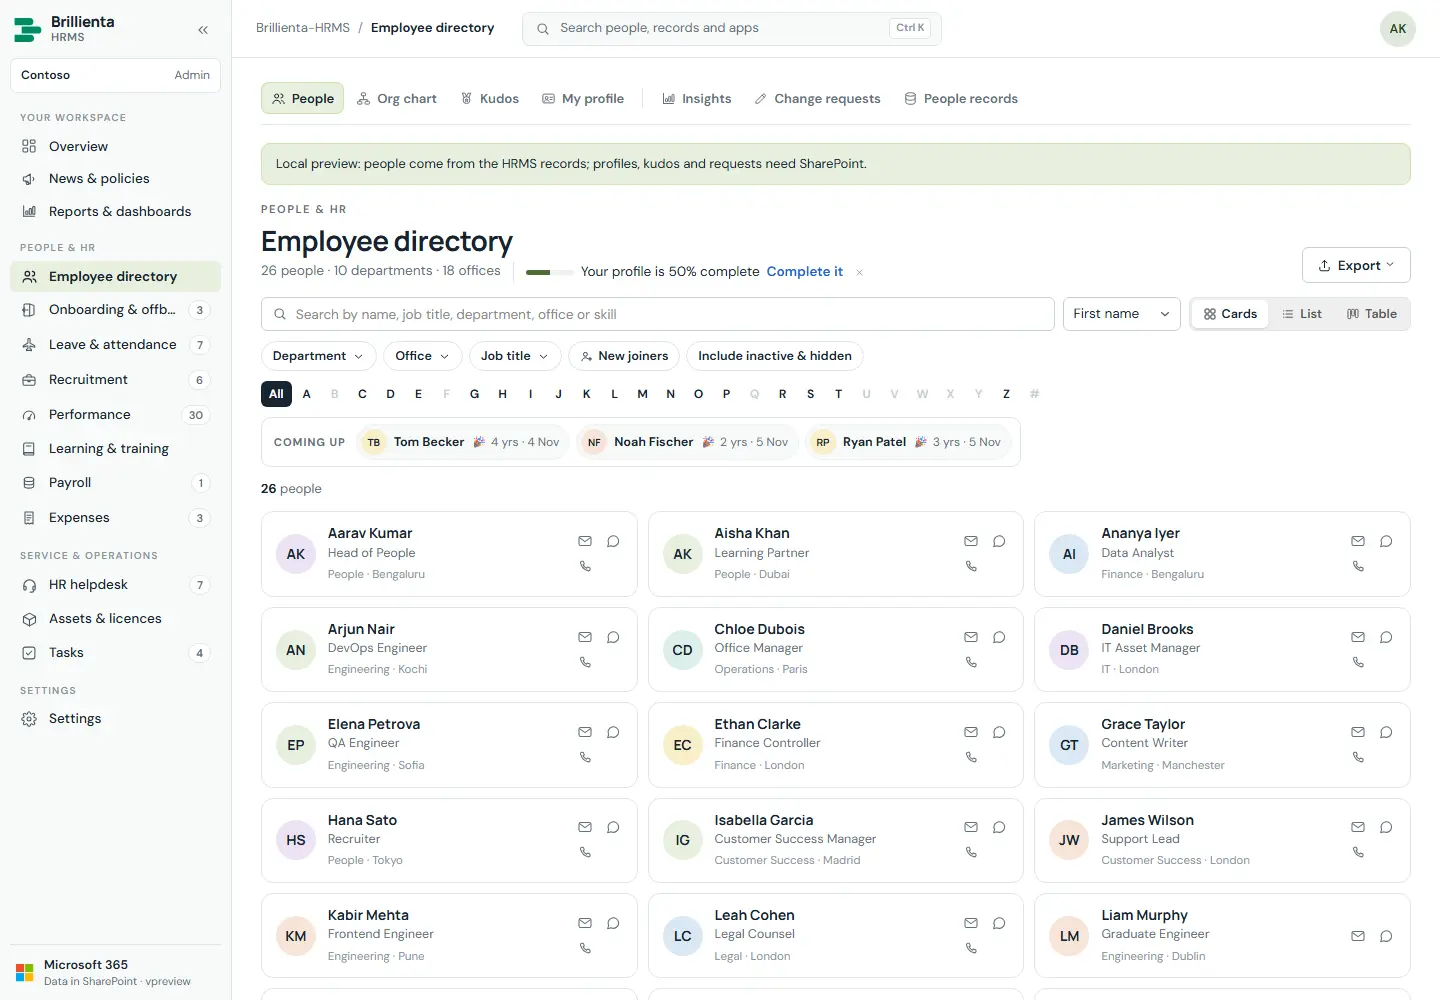Switch to Cards view
Viewport: 1440px width, 1000px height.
point(1230,314)
